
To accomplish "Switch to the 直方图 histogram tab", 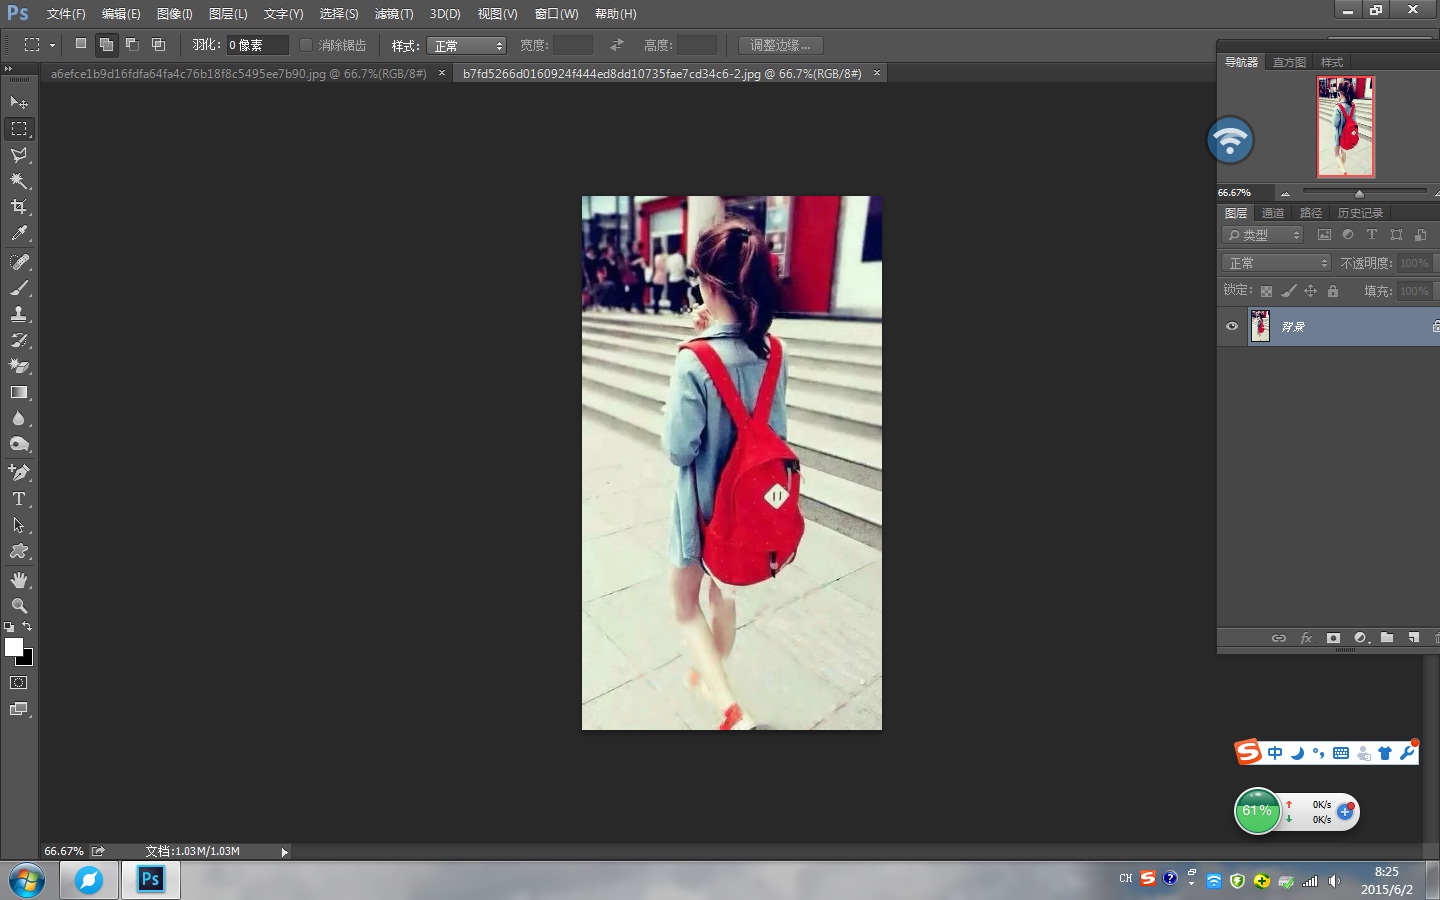I will pyautogui.click(x=1289, y=62).
